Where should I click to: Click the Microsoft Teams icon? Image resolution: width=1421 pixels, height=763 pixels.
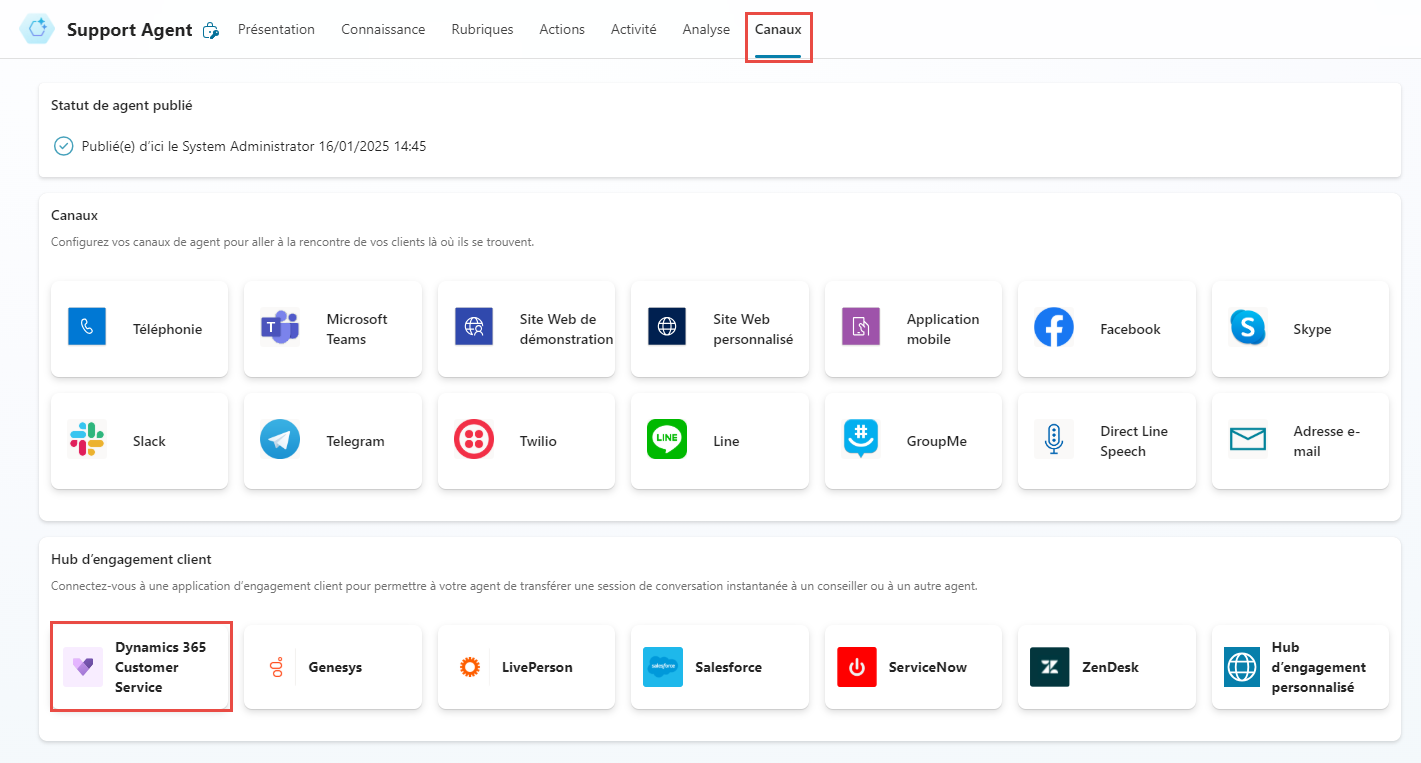pyautogui.click(x=280, y=327)
